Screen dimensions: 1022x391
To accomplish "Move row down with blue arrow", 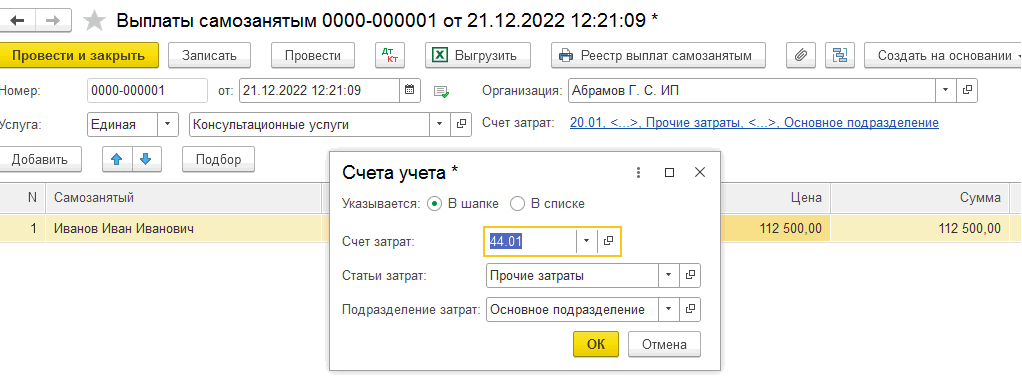I will click(x=146, y=159).
